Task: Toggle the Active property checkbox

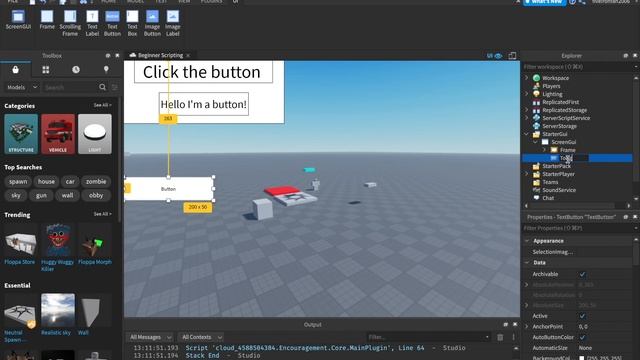Action: click(582, 316)
